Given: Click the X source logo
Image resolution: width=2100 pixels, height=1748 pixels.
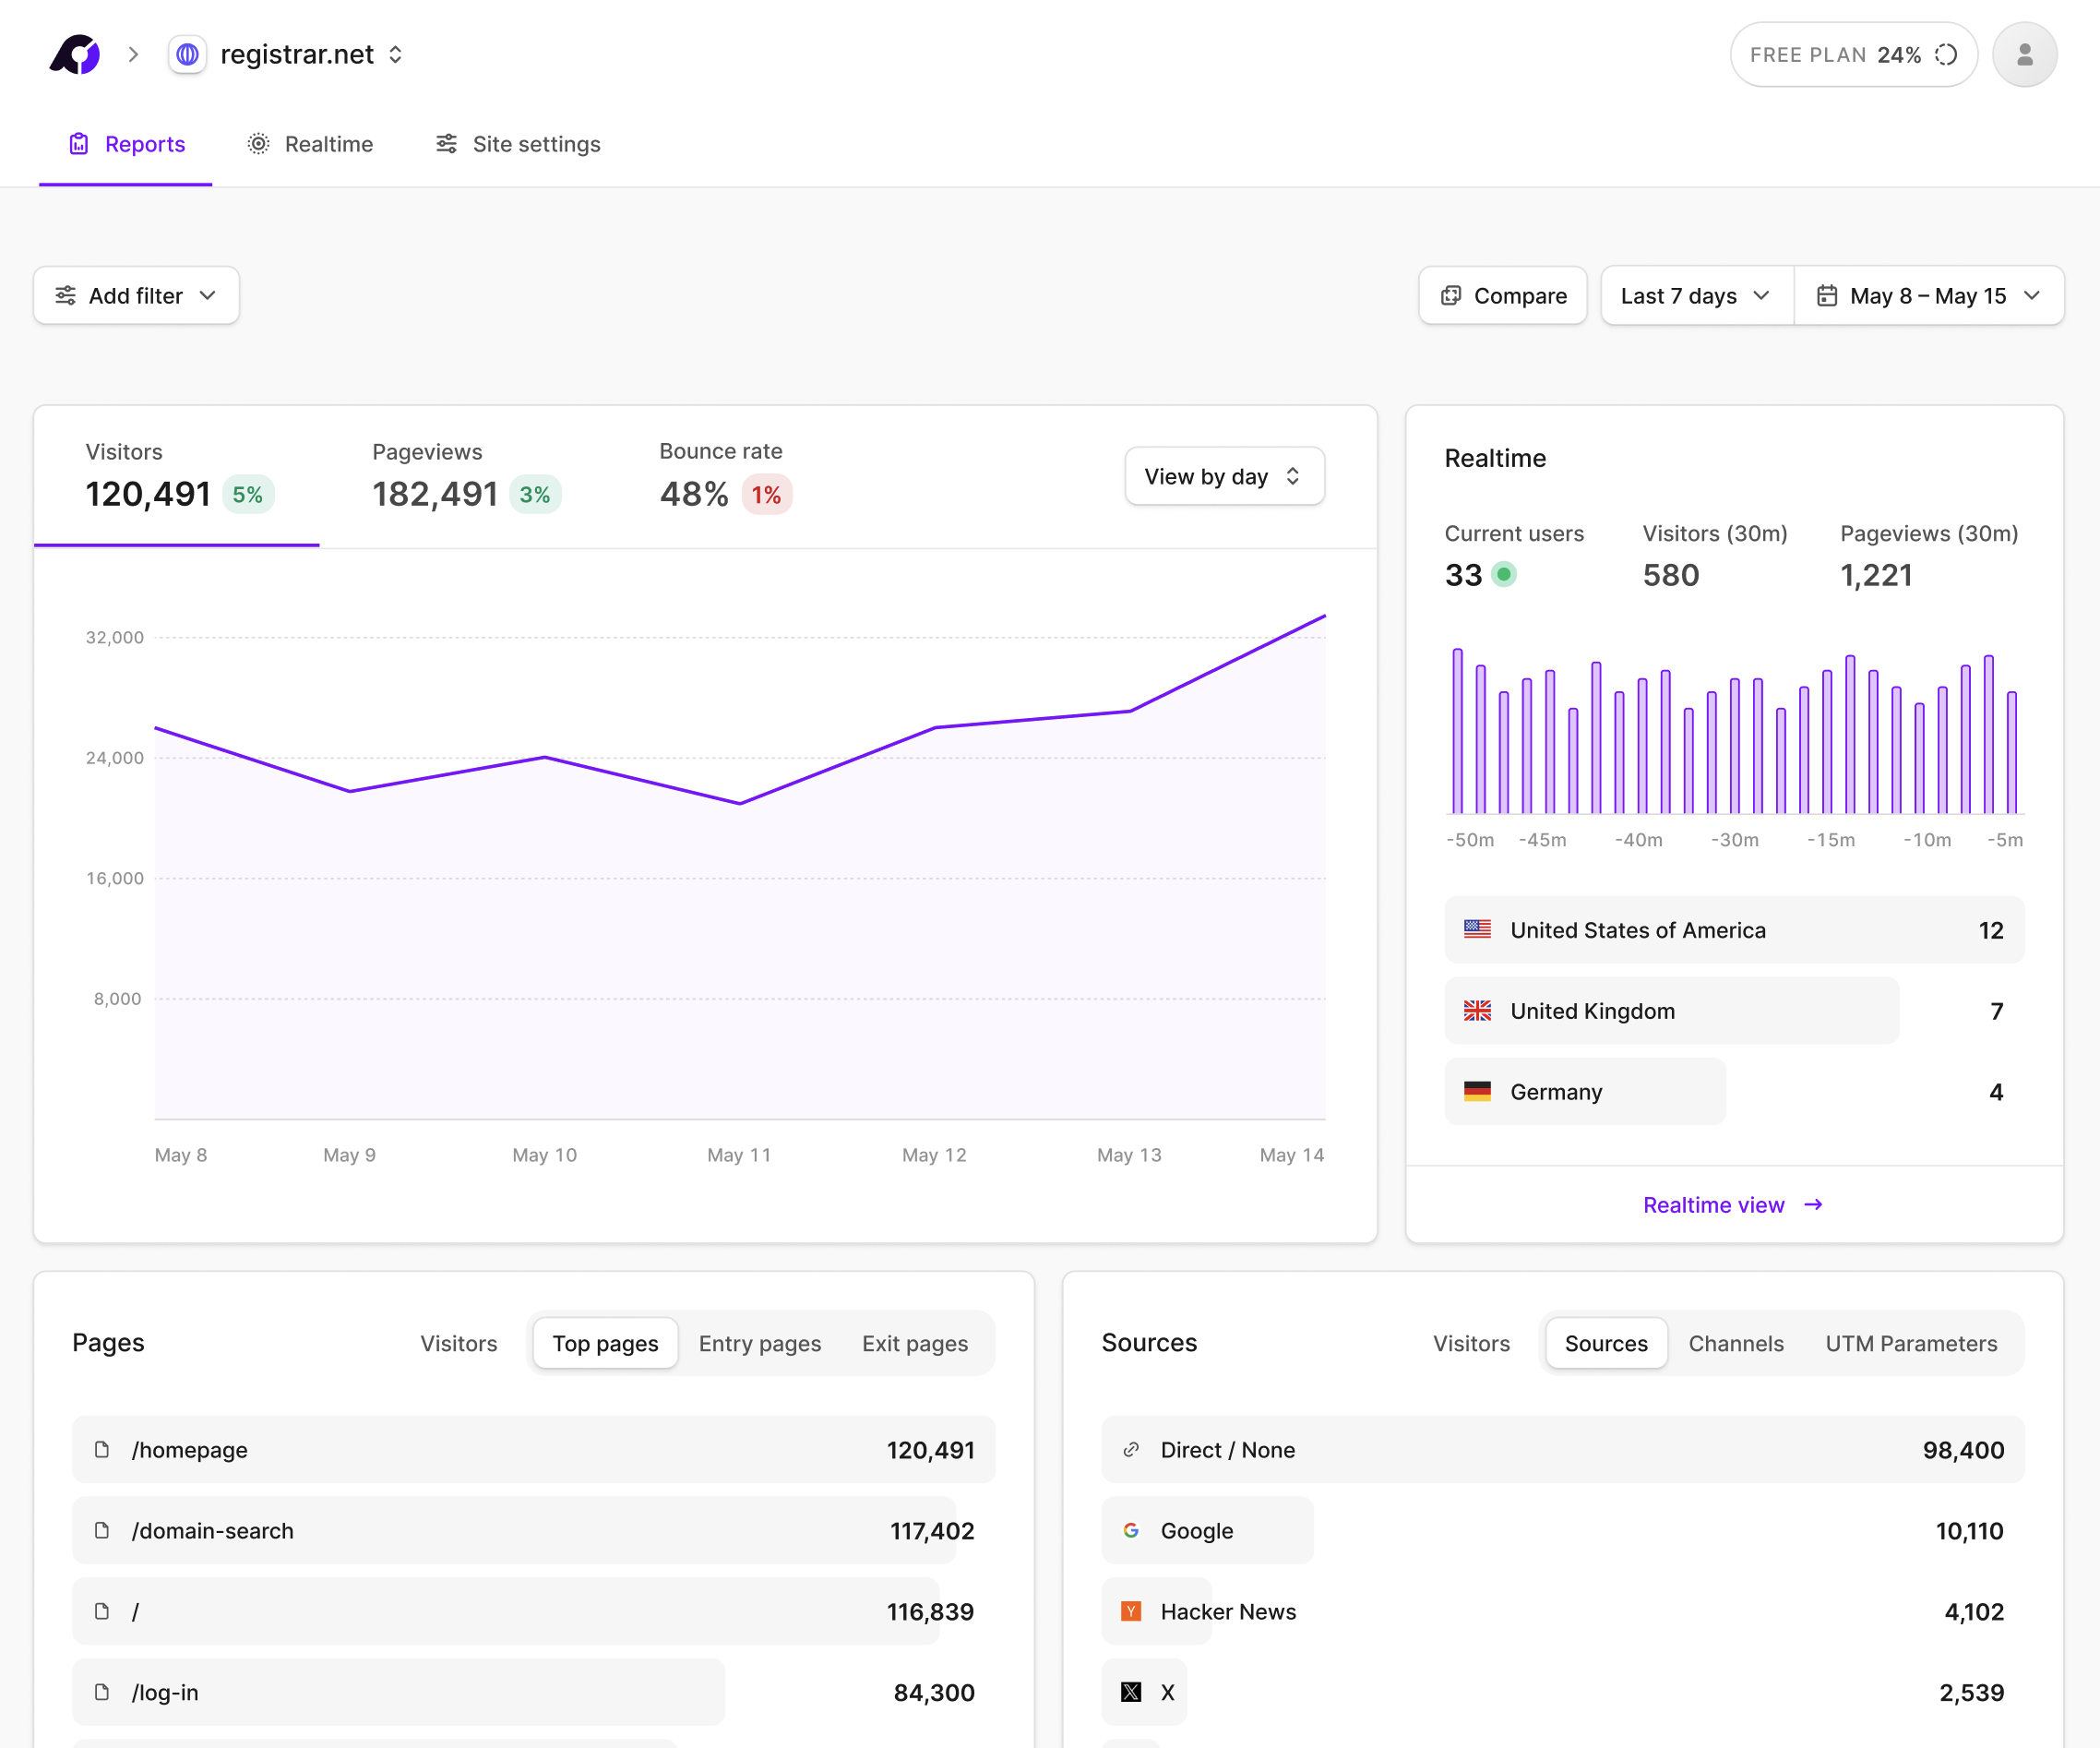Looking at the screenshot, I should tap(1131, 1692).
